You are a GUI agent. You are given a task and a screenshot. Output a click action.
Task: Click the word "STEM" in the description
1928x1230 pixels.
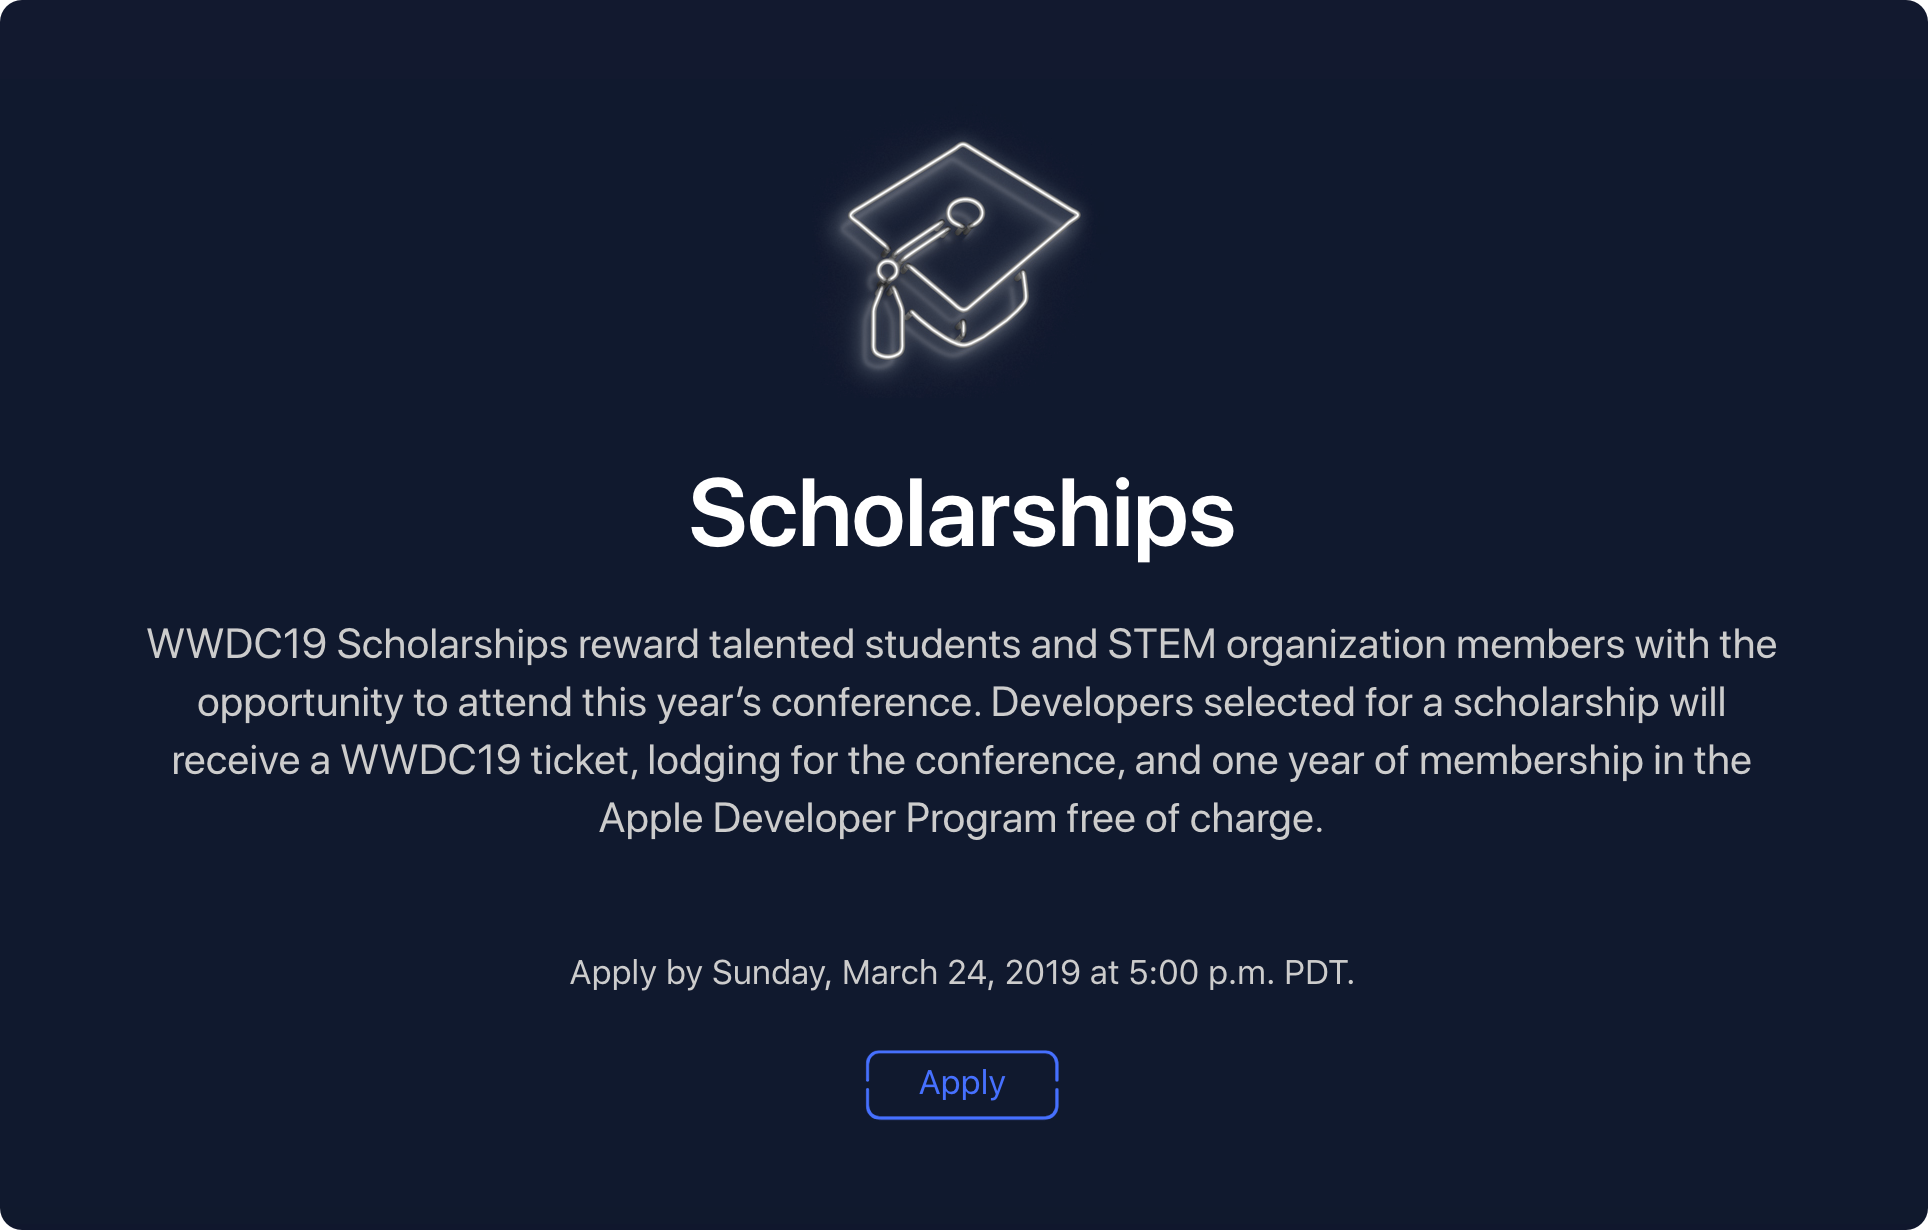coord(1161,644)
